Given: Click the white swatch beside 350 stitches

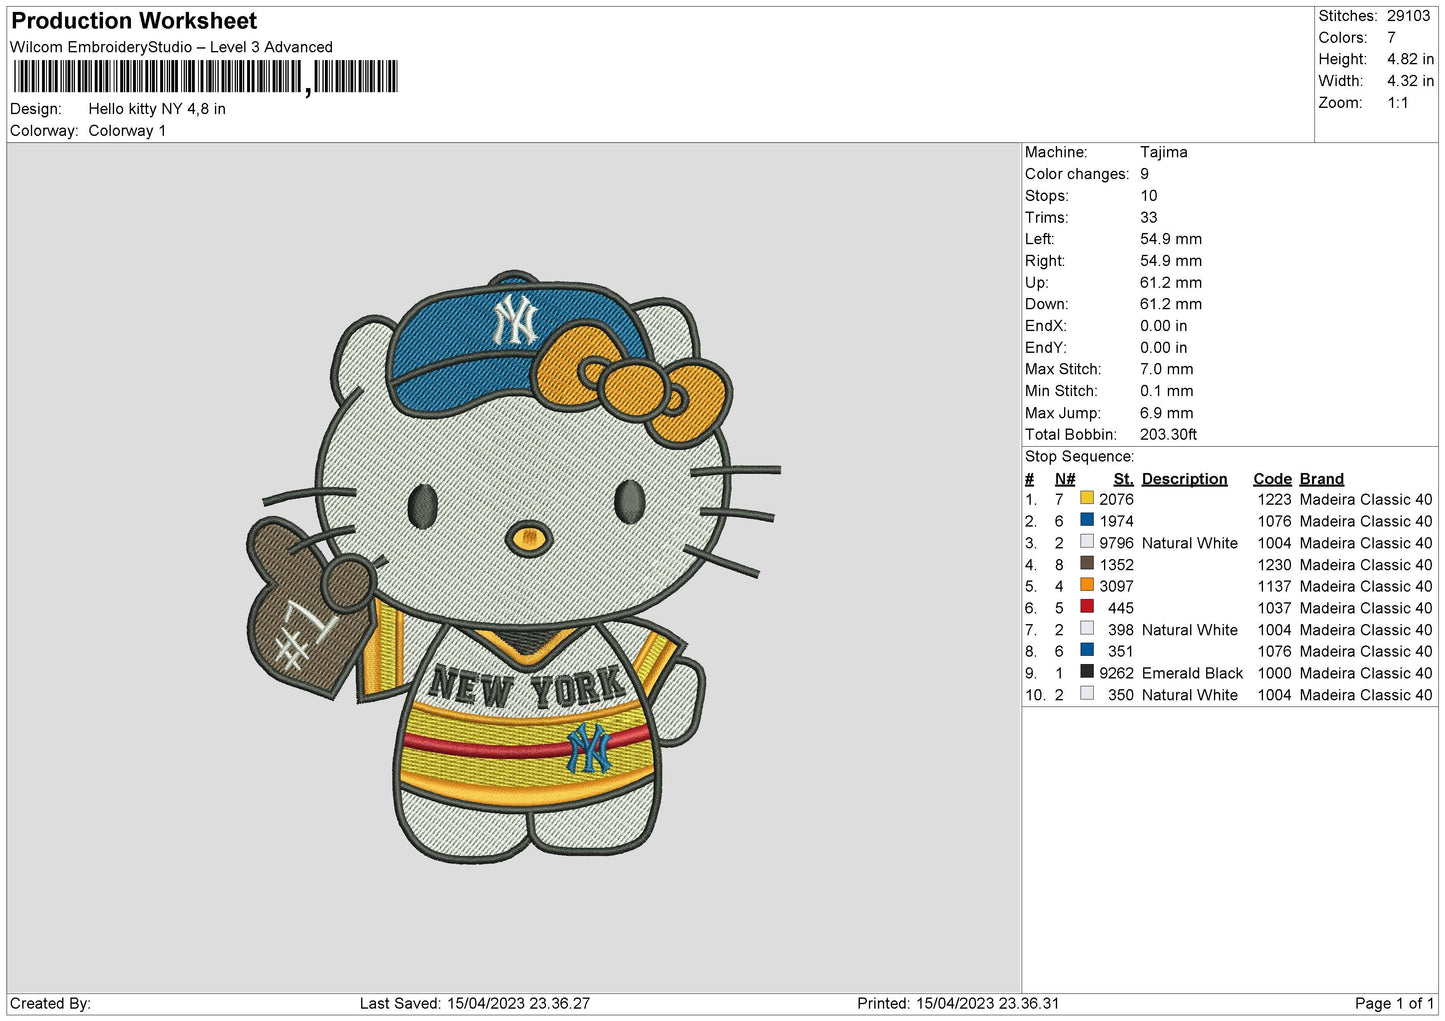Looking at the screenshot, I should 1087,694.
